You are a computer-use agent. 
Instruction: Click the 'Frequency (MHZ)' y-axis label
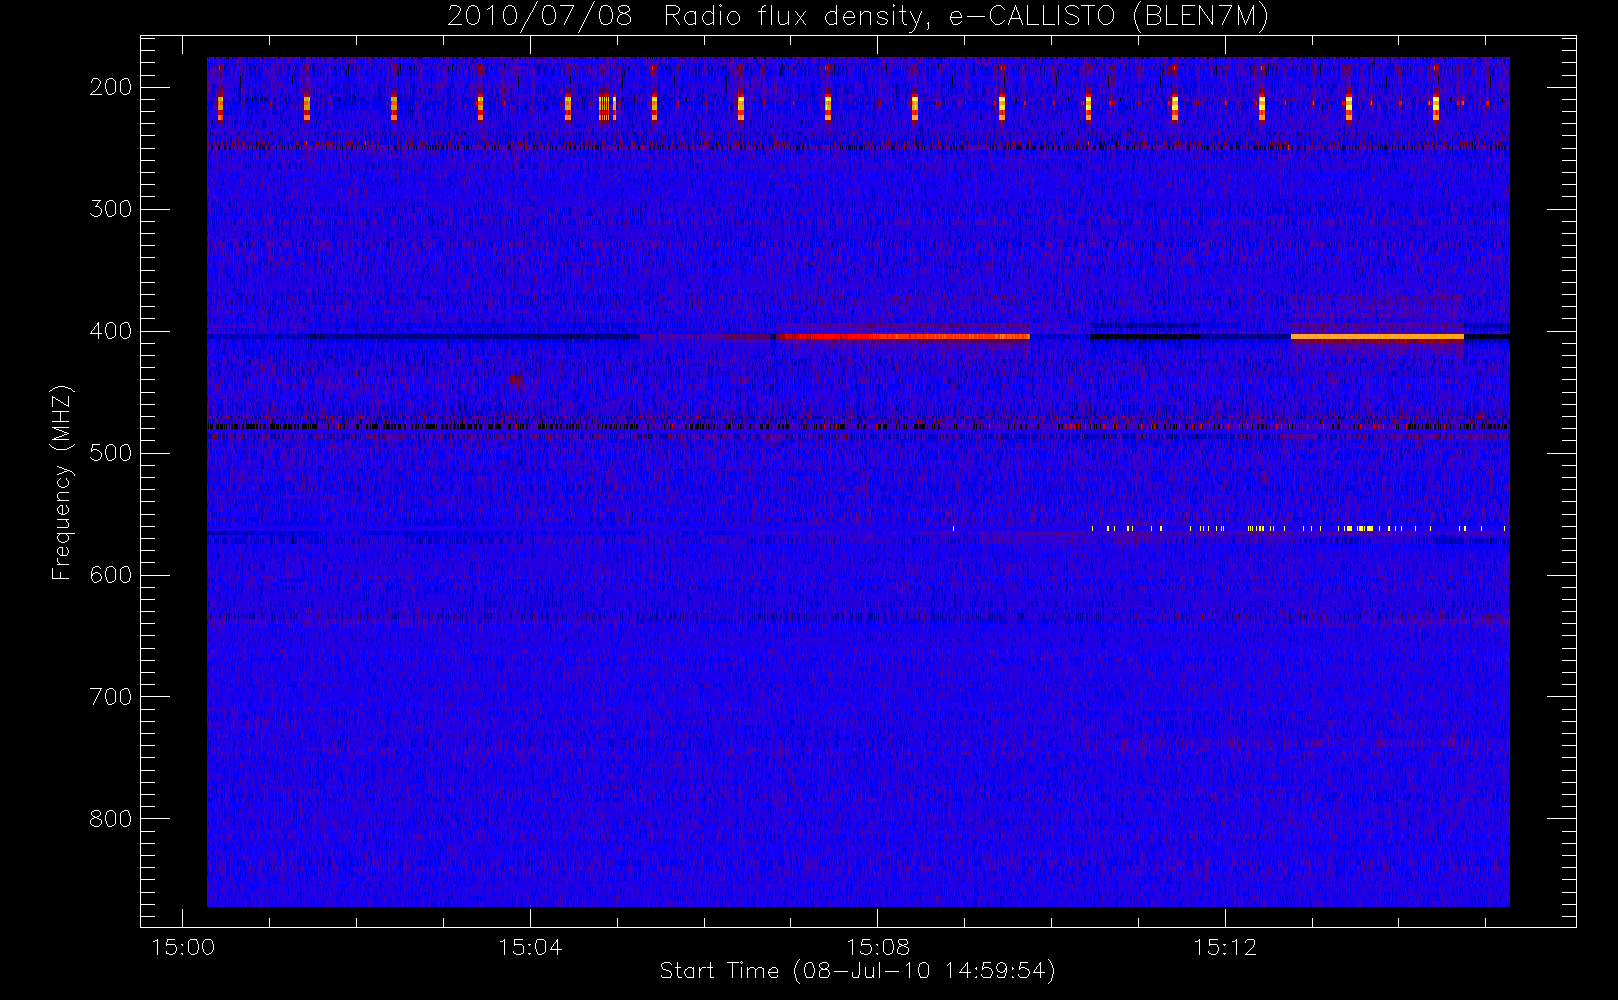tap(62, 482)
